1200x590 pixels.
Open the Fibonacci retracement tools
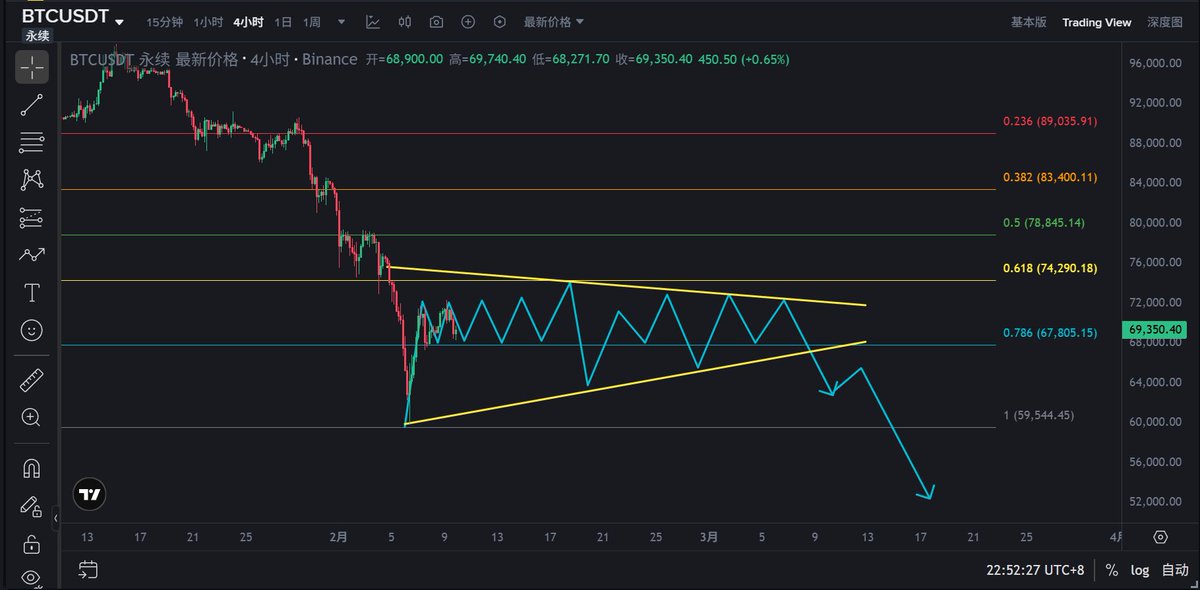coord(31,143)
